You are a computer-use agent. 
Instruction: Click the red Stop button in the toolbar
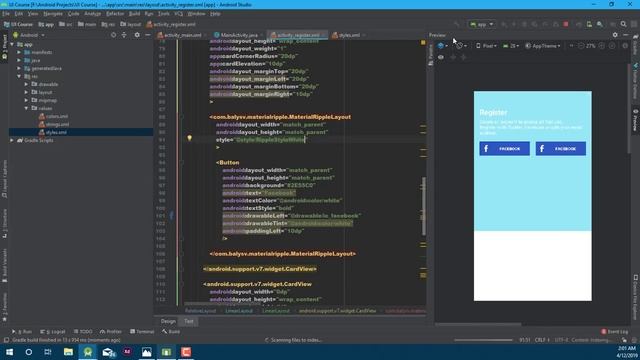coord(566,24)
